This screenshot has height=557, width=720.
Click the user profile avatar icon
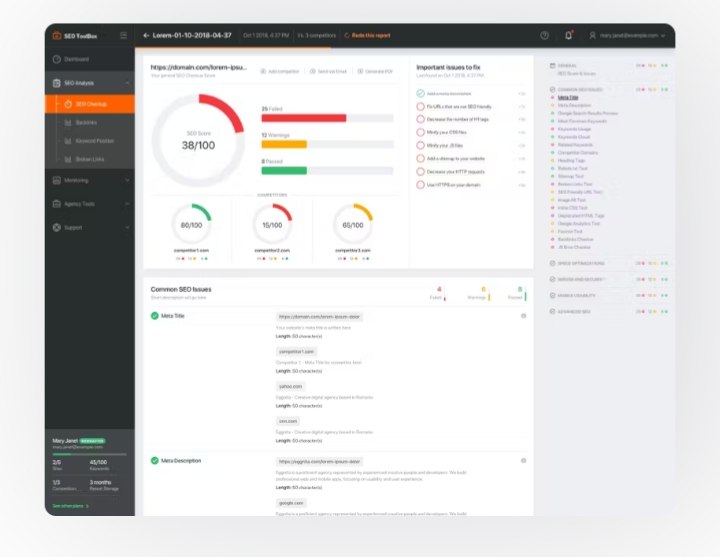coord(592,35)
